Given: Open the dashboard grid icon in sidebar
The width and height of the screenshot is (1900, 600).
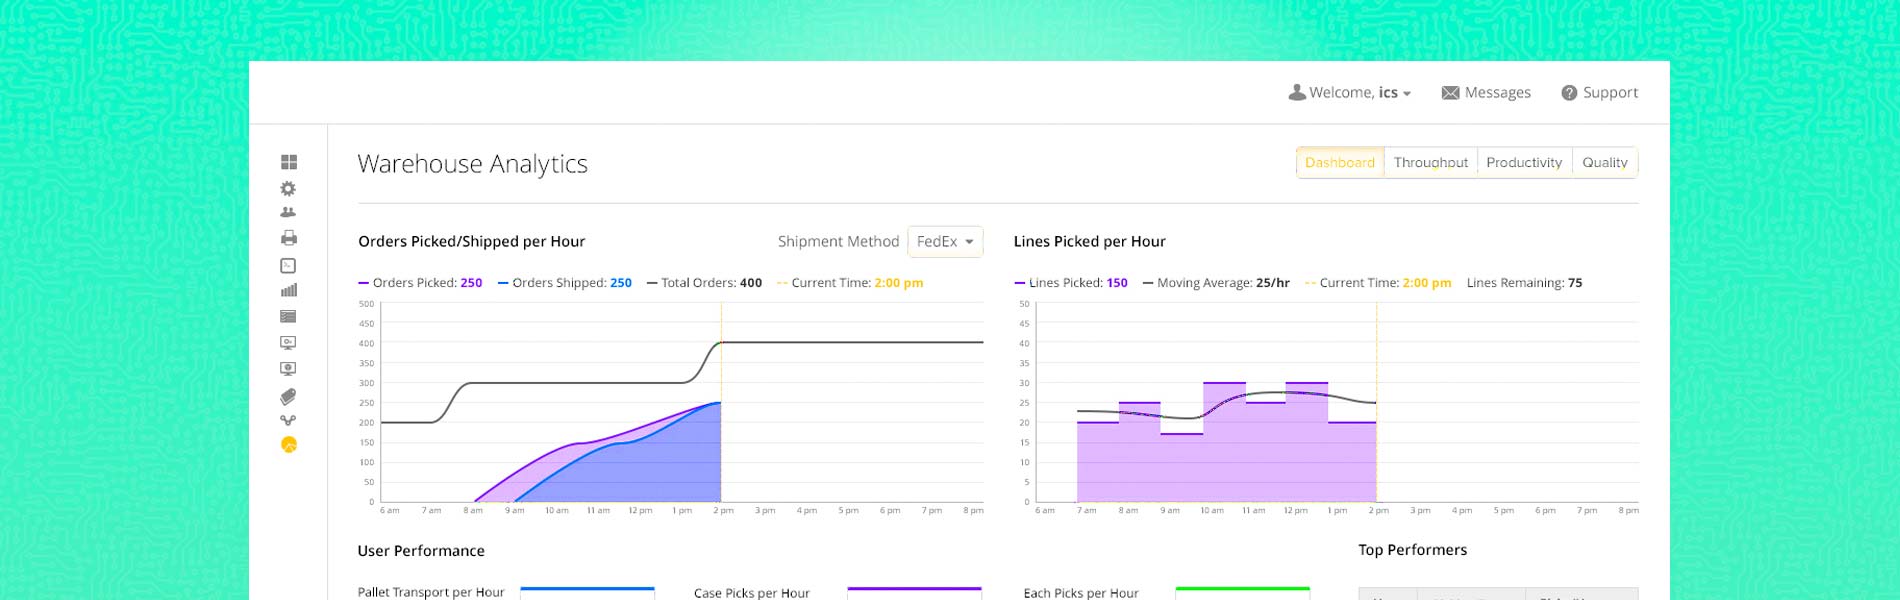Looking at the screenshot, I should coord(289,162).
